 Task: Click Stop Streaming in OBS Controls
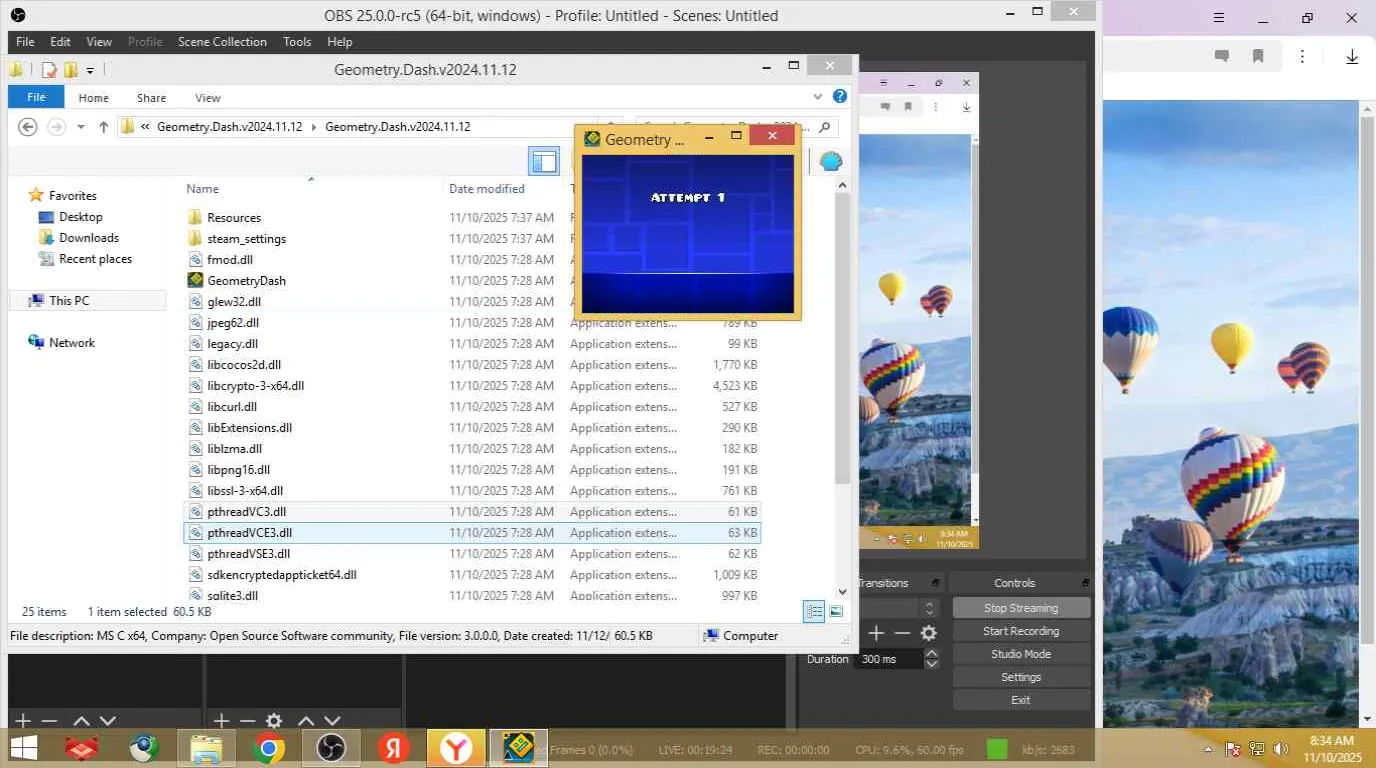[x=1021, y=608]
